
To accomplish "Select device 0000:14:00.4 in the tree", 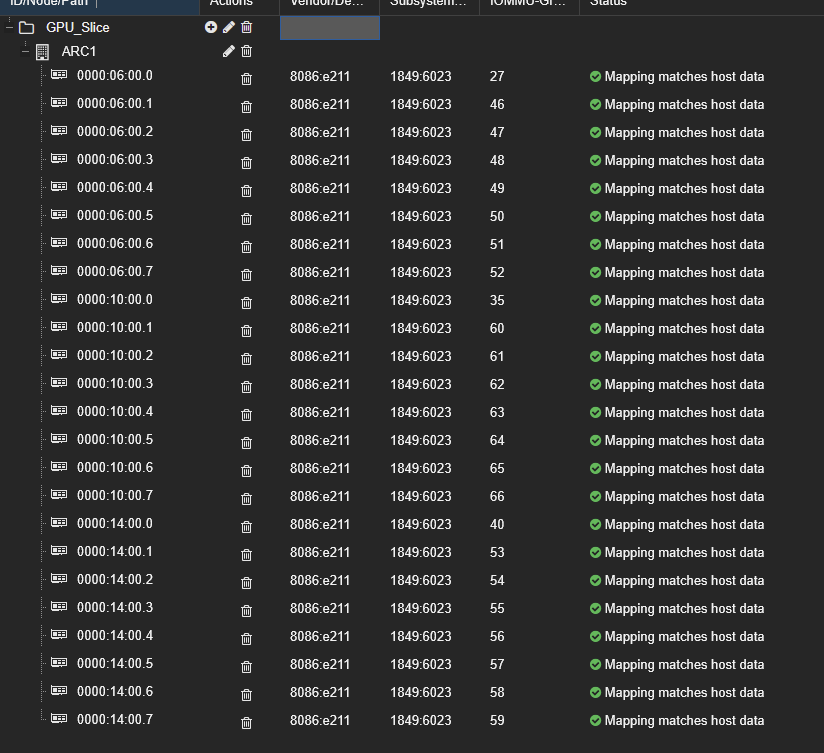I will pyautogui.click(x=114, y=636).
